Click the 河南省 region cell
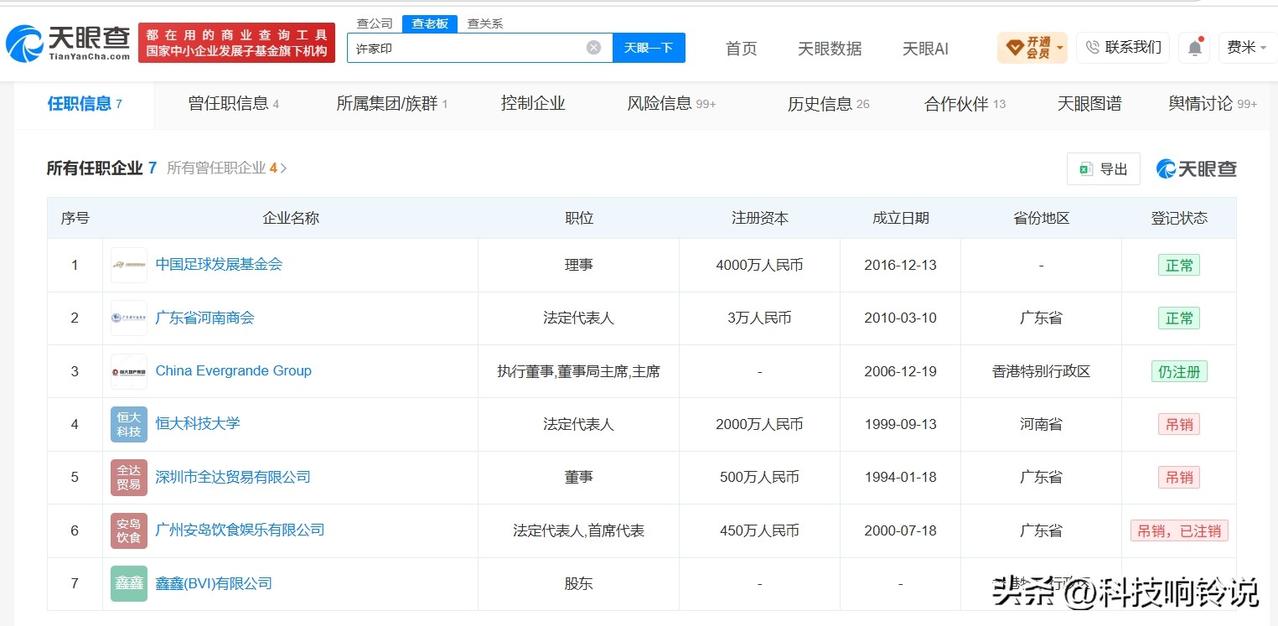This screenshot has width=1278, height=626. click(1041, 424)
